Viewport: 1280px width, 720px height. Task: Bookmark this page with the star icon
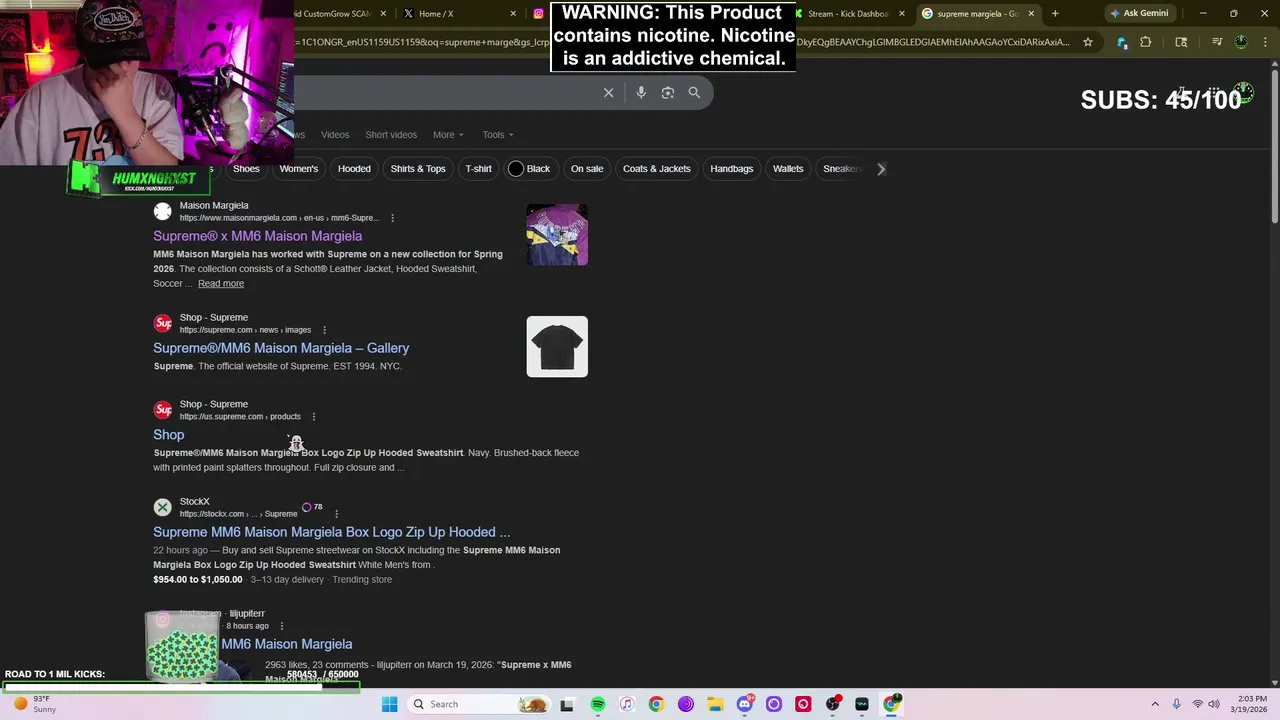(x=1088, y=42)
